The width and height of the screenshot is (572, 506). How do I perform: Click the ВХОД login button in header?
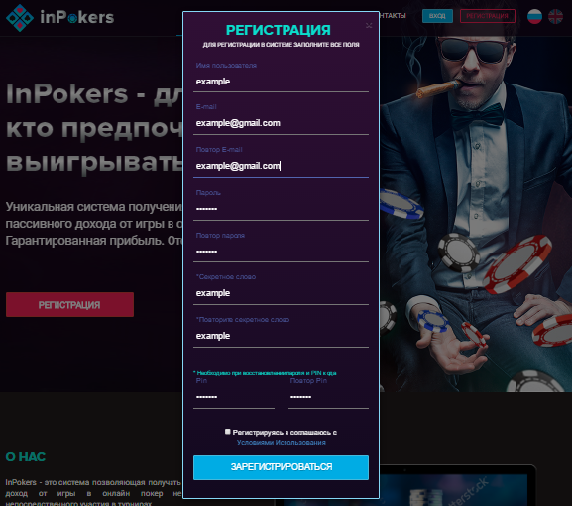tap(437, 16)
